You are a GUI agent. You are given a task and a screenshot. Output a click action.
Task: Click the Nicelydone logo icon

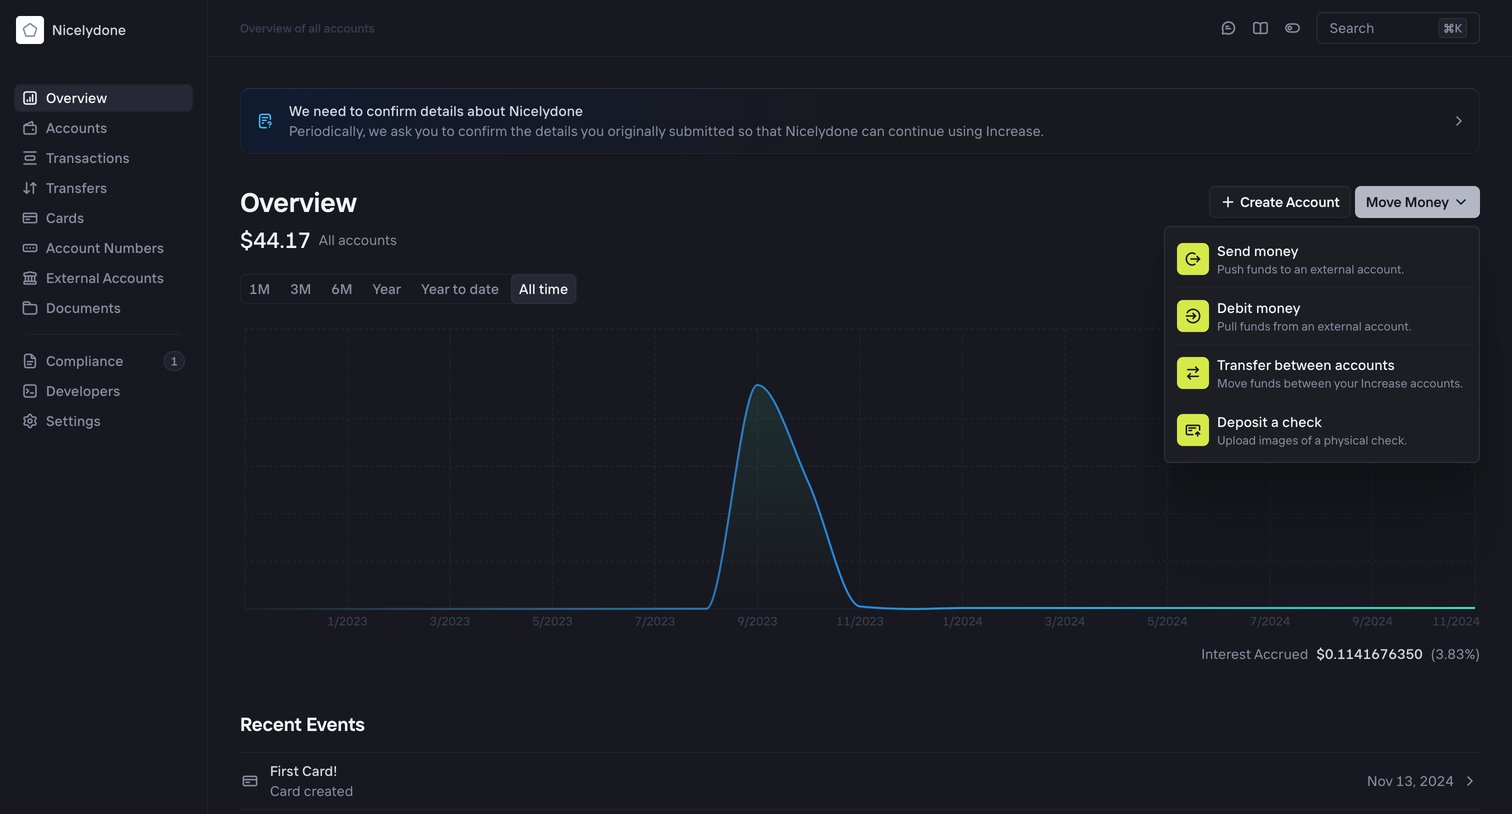pos(30,30)
